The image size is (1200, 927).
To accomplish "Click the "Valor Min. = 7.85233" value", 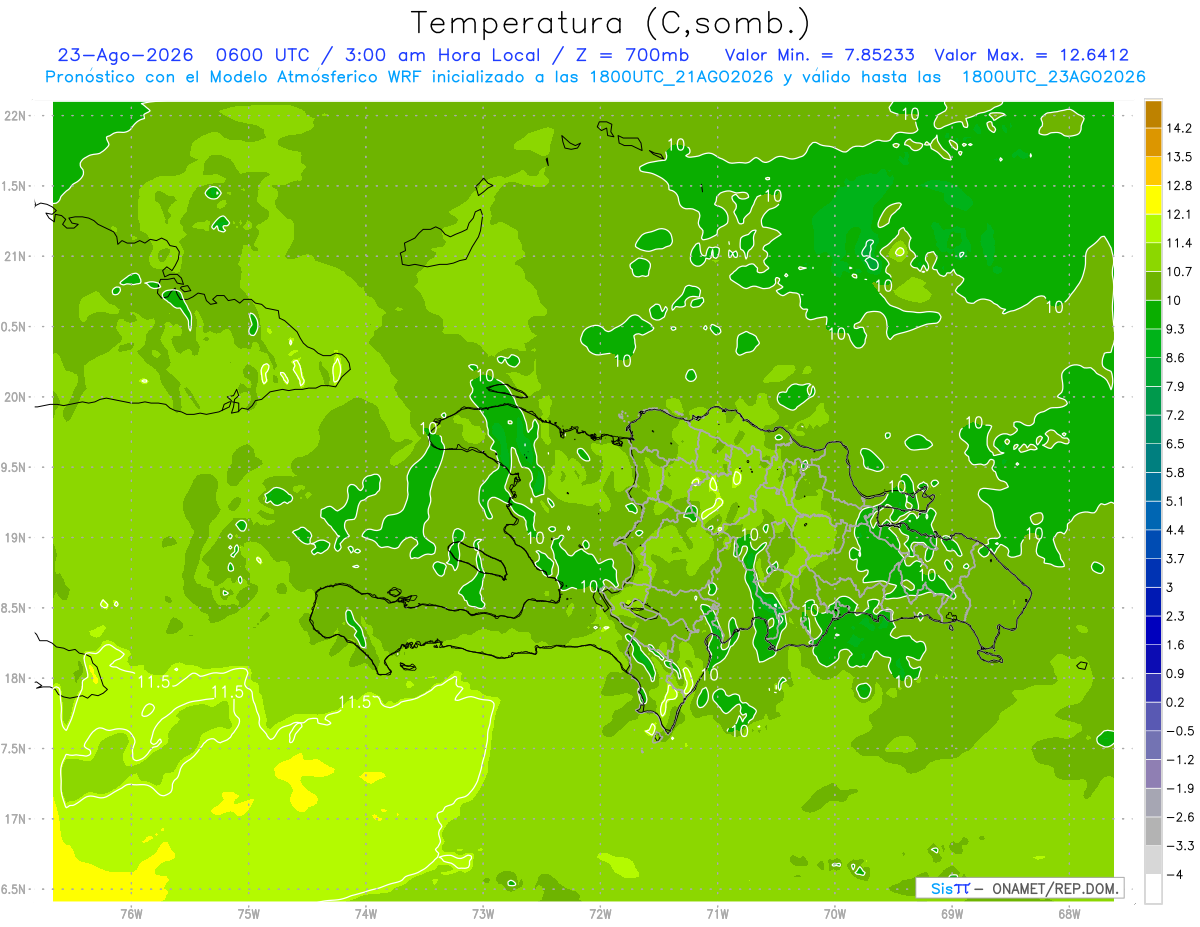I will pos(821,56).
